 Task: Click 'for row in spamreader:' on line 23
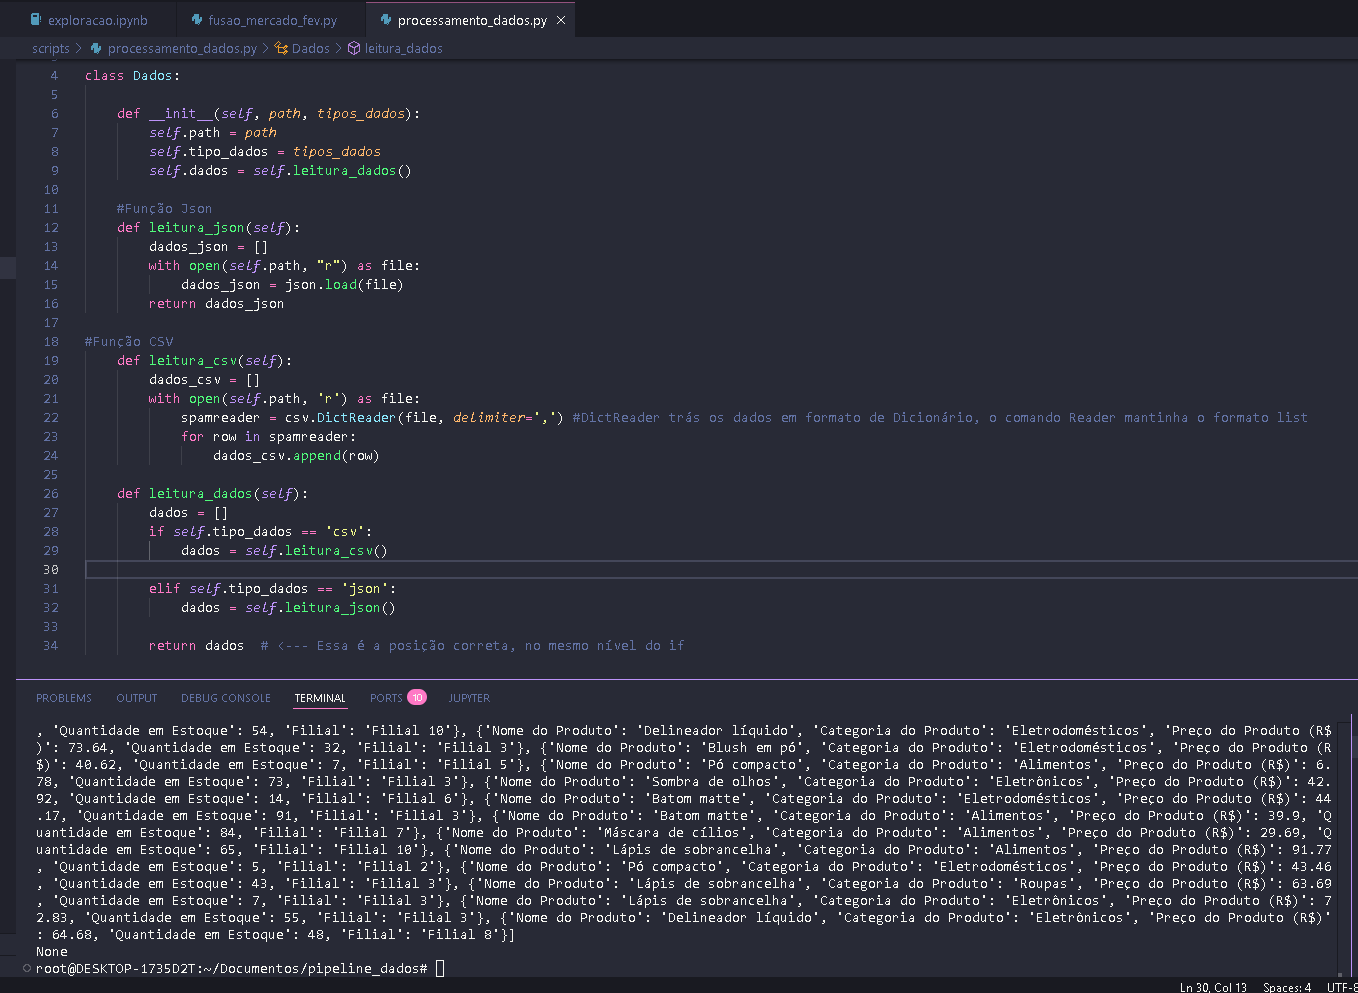click(268, 437)
